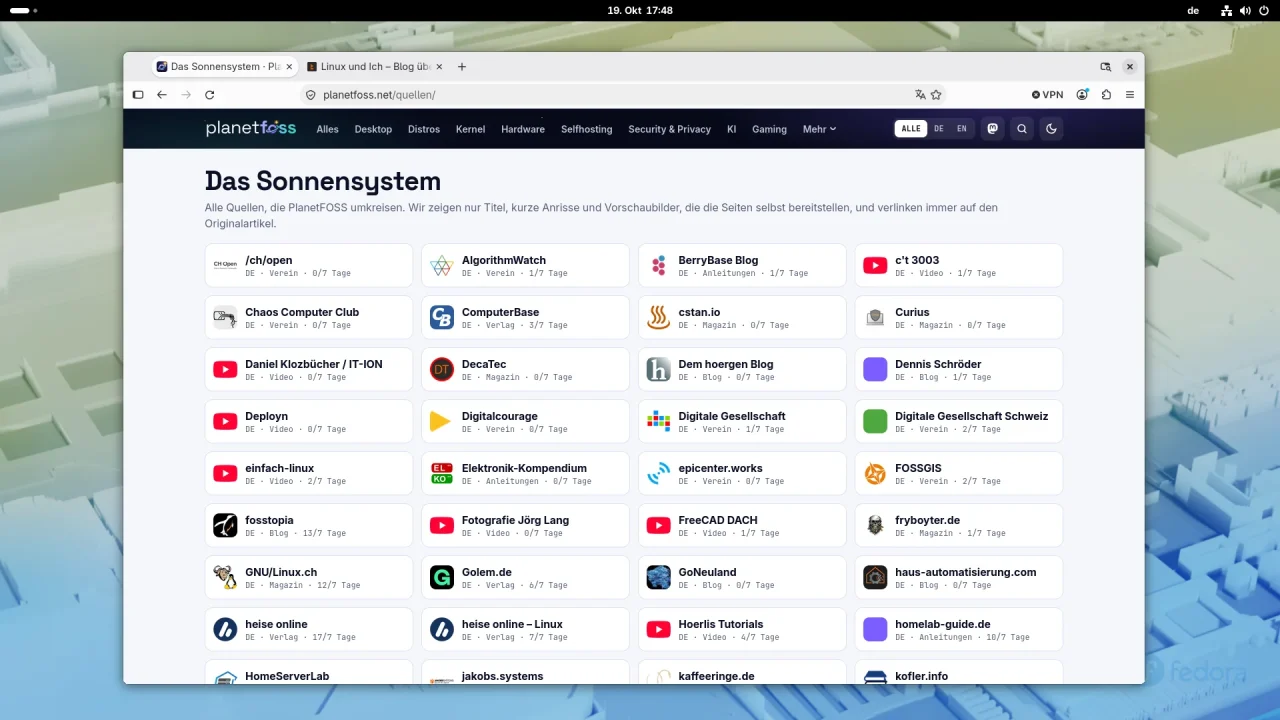Open the volume icon in top bar

(x=1245, y=10)
